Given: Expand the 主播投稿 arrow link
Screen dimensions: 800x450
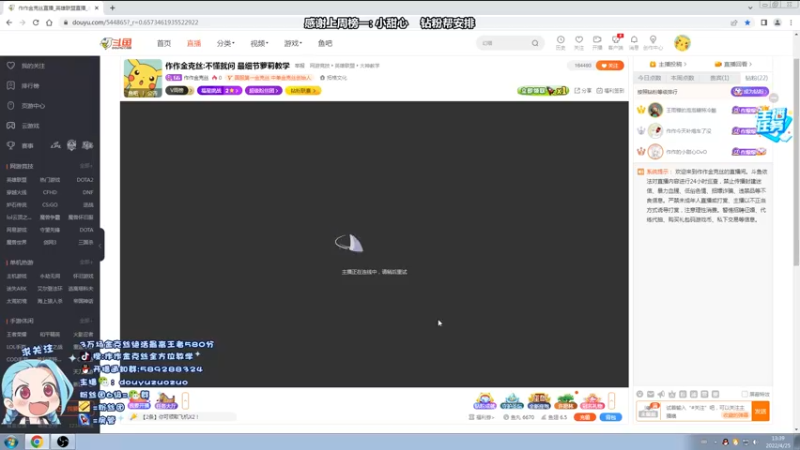Looking at the screenshot, I should (668, 64).
